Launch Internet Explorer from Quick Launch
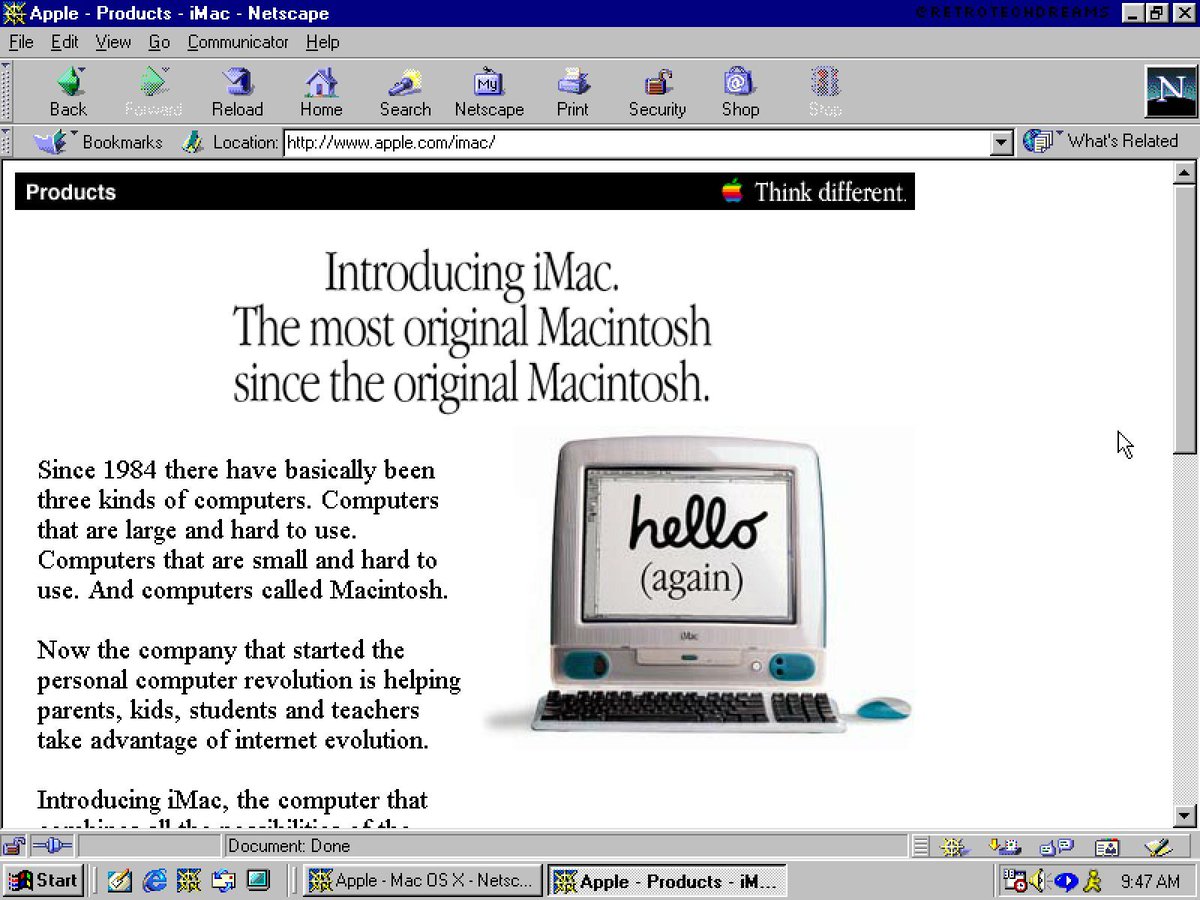This screenshot has width=1200, height=900. 154,881
